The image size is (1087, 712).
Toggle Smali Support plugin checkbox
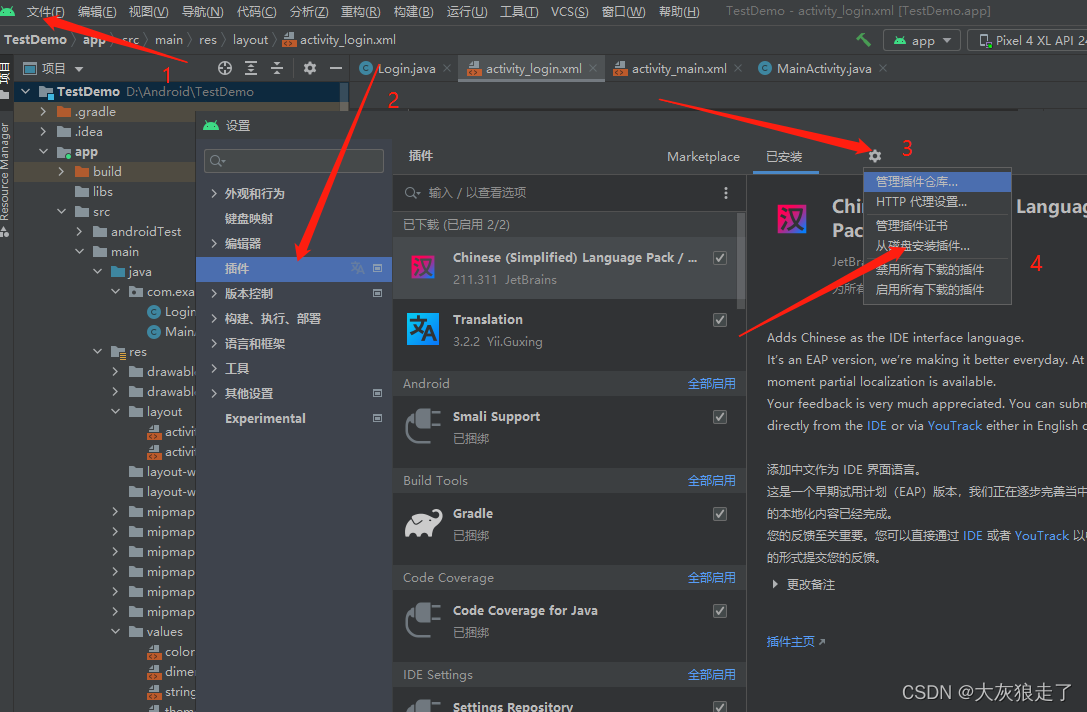pos(720,417)
